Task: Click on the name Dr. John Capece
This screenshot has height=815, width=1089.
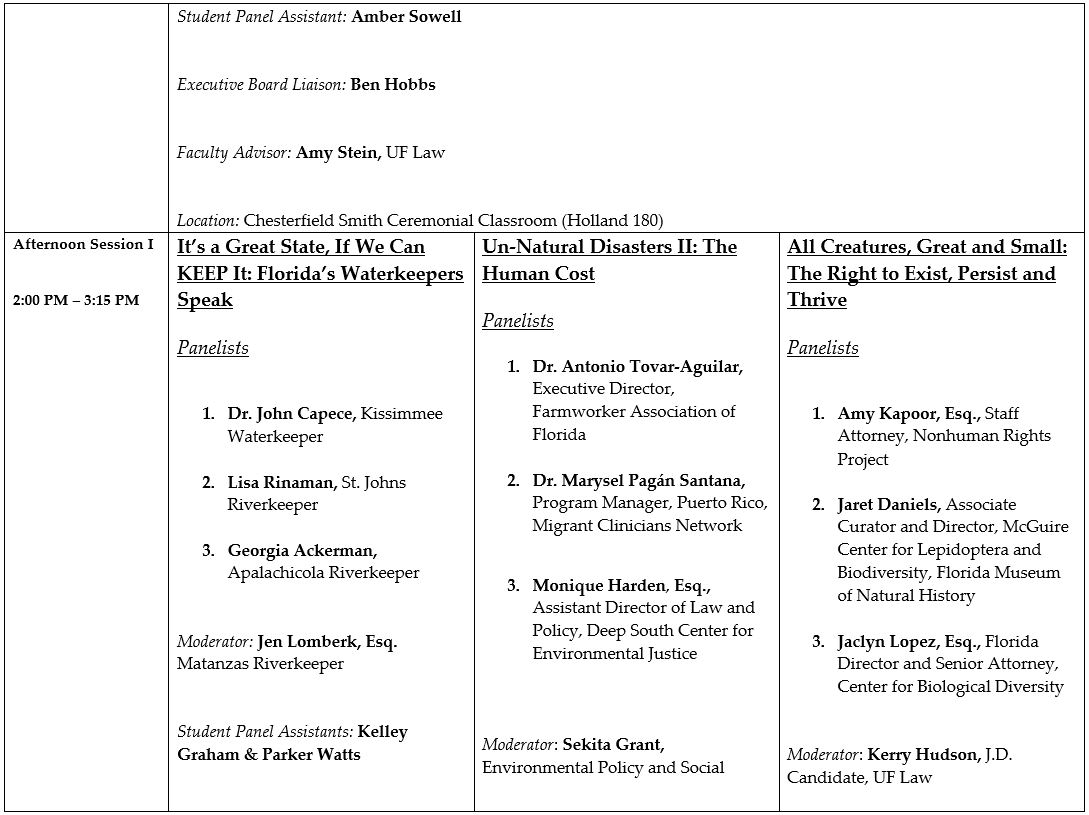Action: pos(291,414)
